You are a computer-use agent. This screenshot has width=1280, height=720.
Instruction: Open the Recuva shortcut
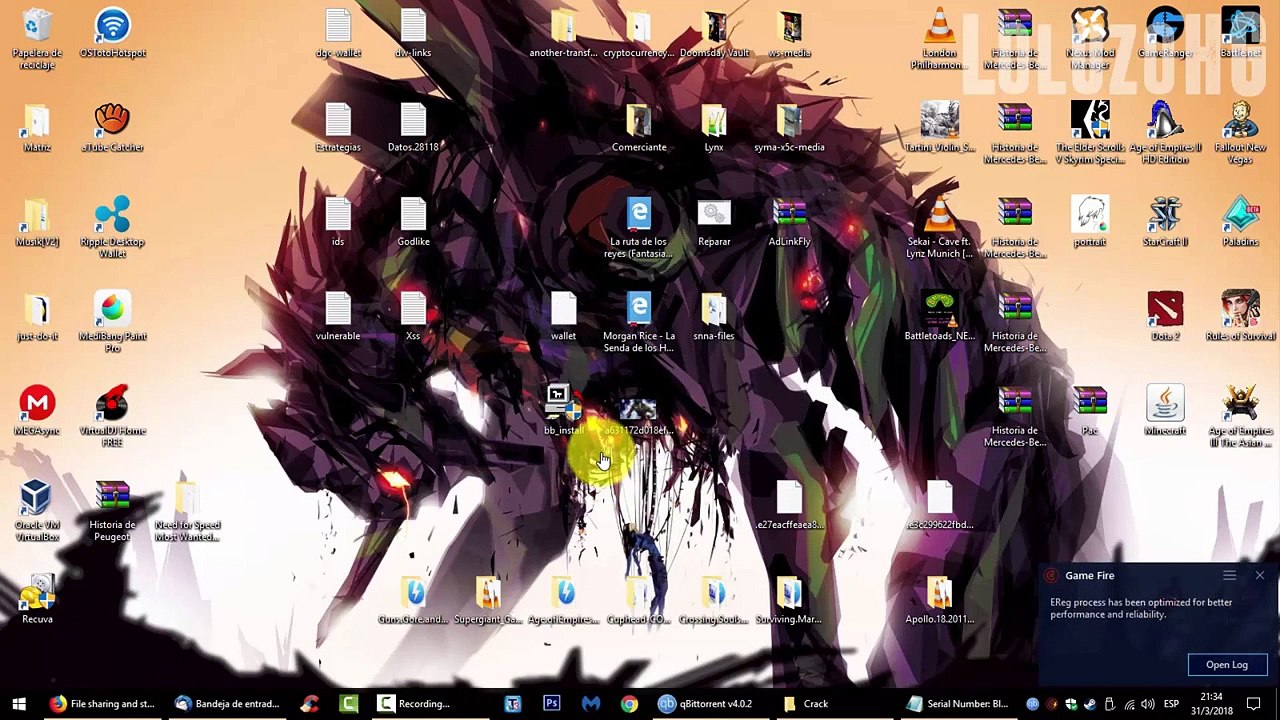coord(37,600)
